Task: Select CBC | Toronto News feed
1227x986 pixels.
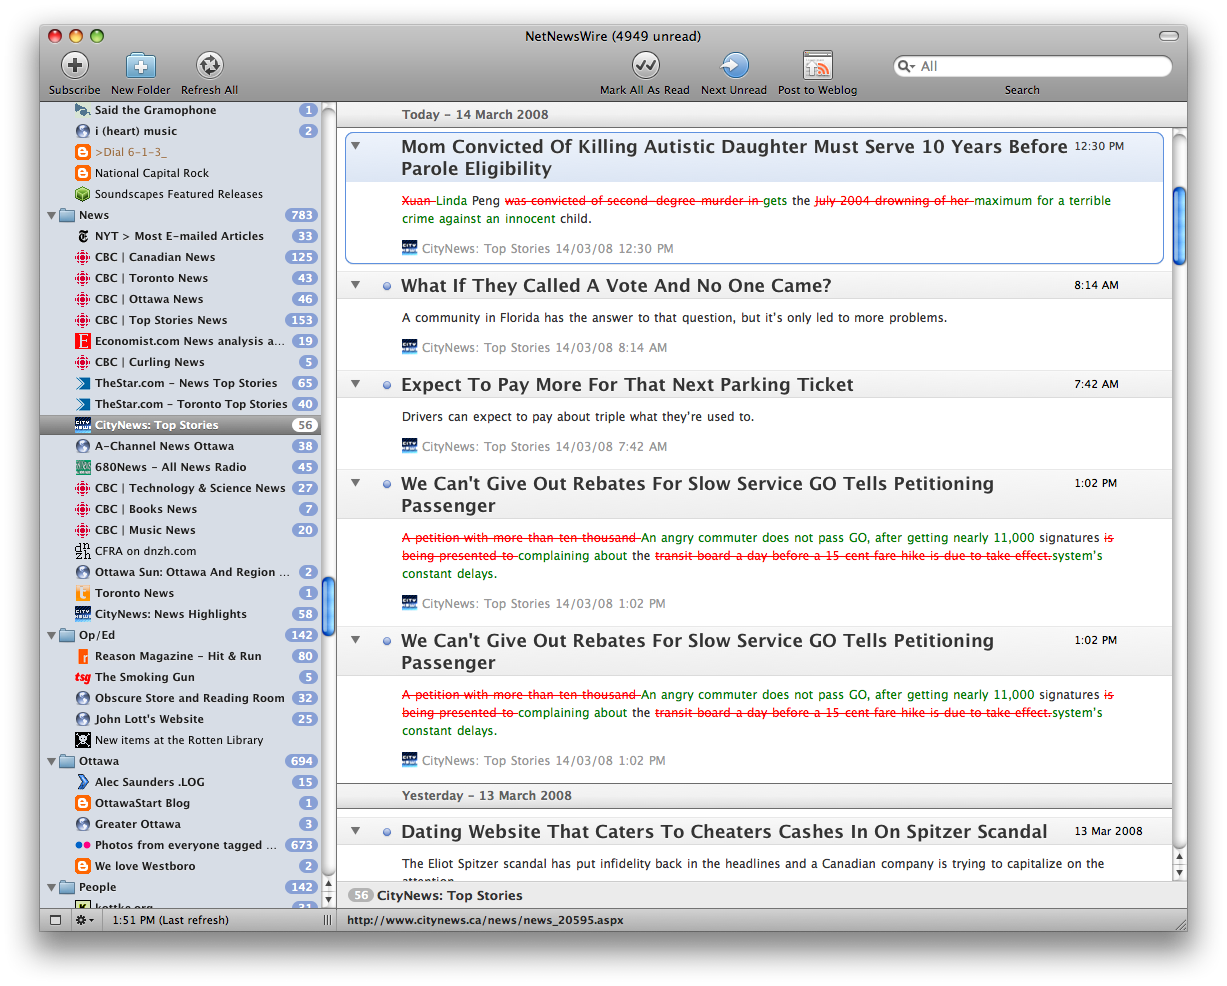Action: coord(151,278)
